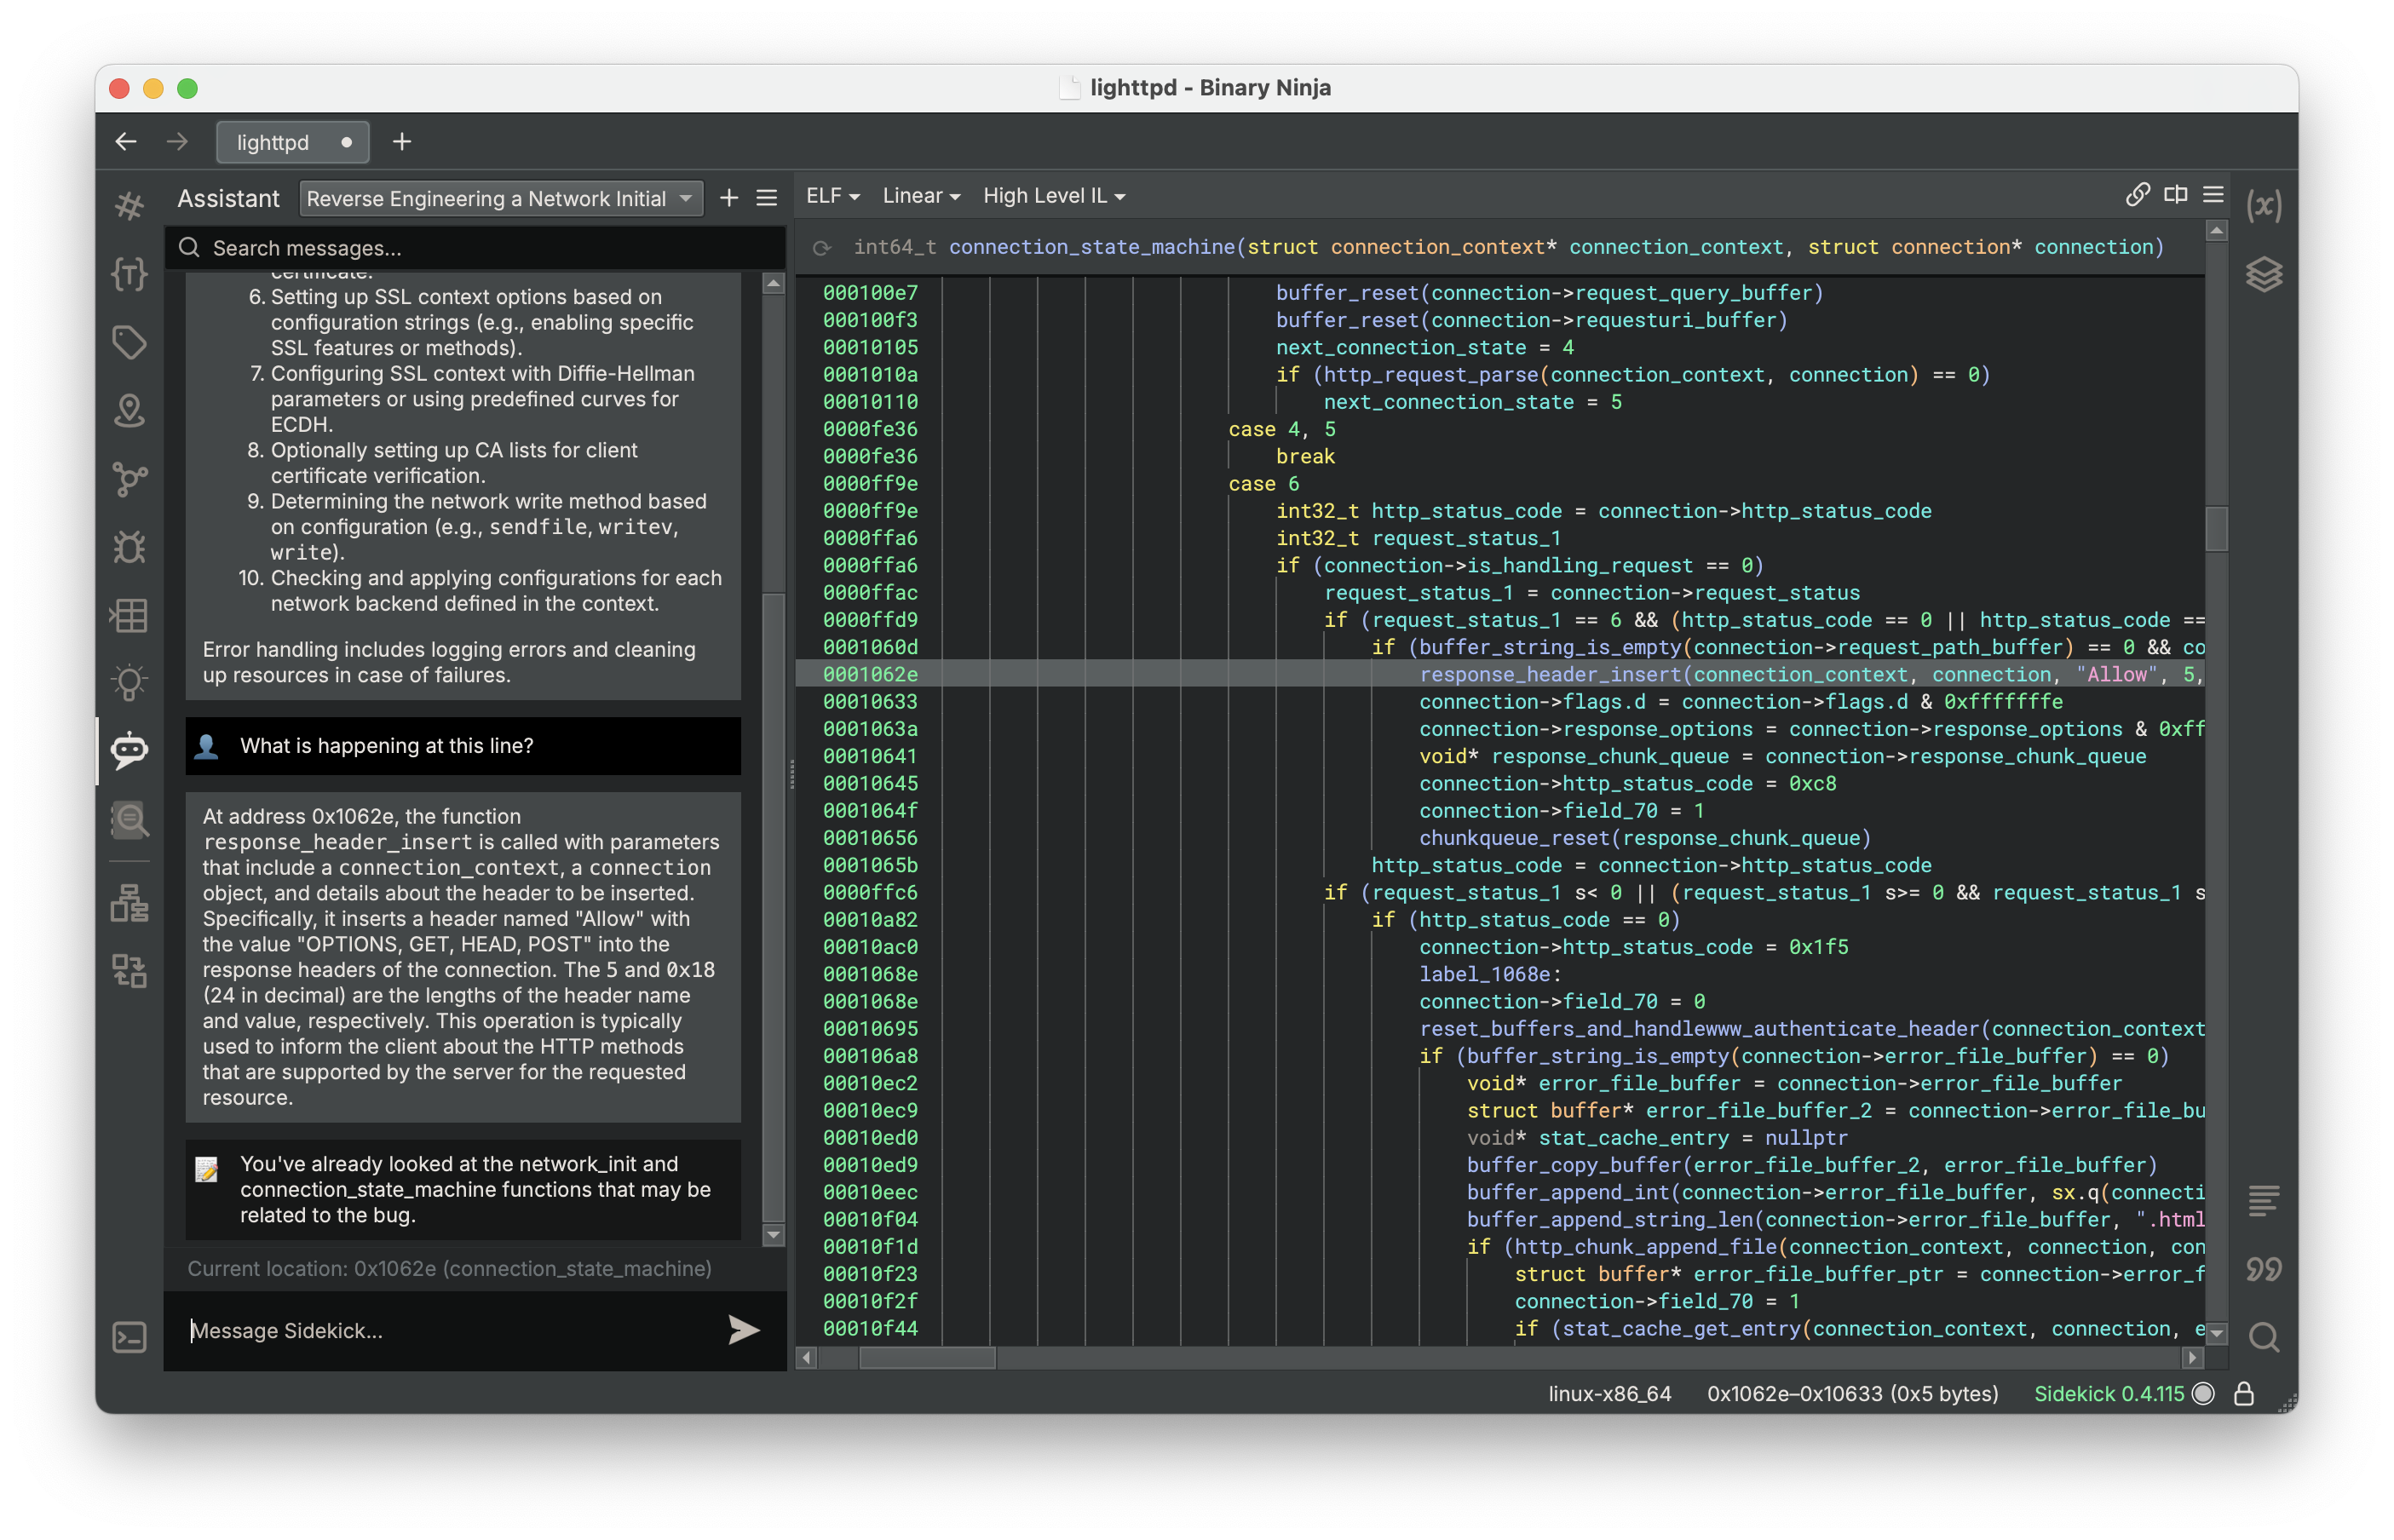The width and height of the screenshot is (2394, 1540).
Task: Click the link sync icon above code view
Action: pos(2137,195)
